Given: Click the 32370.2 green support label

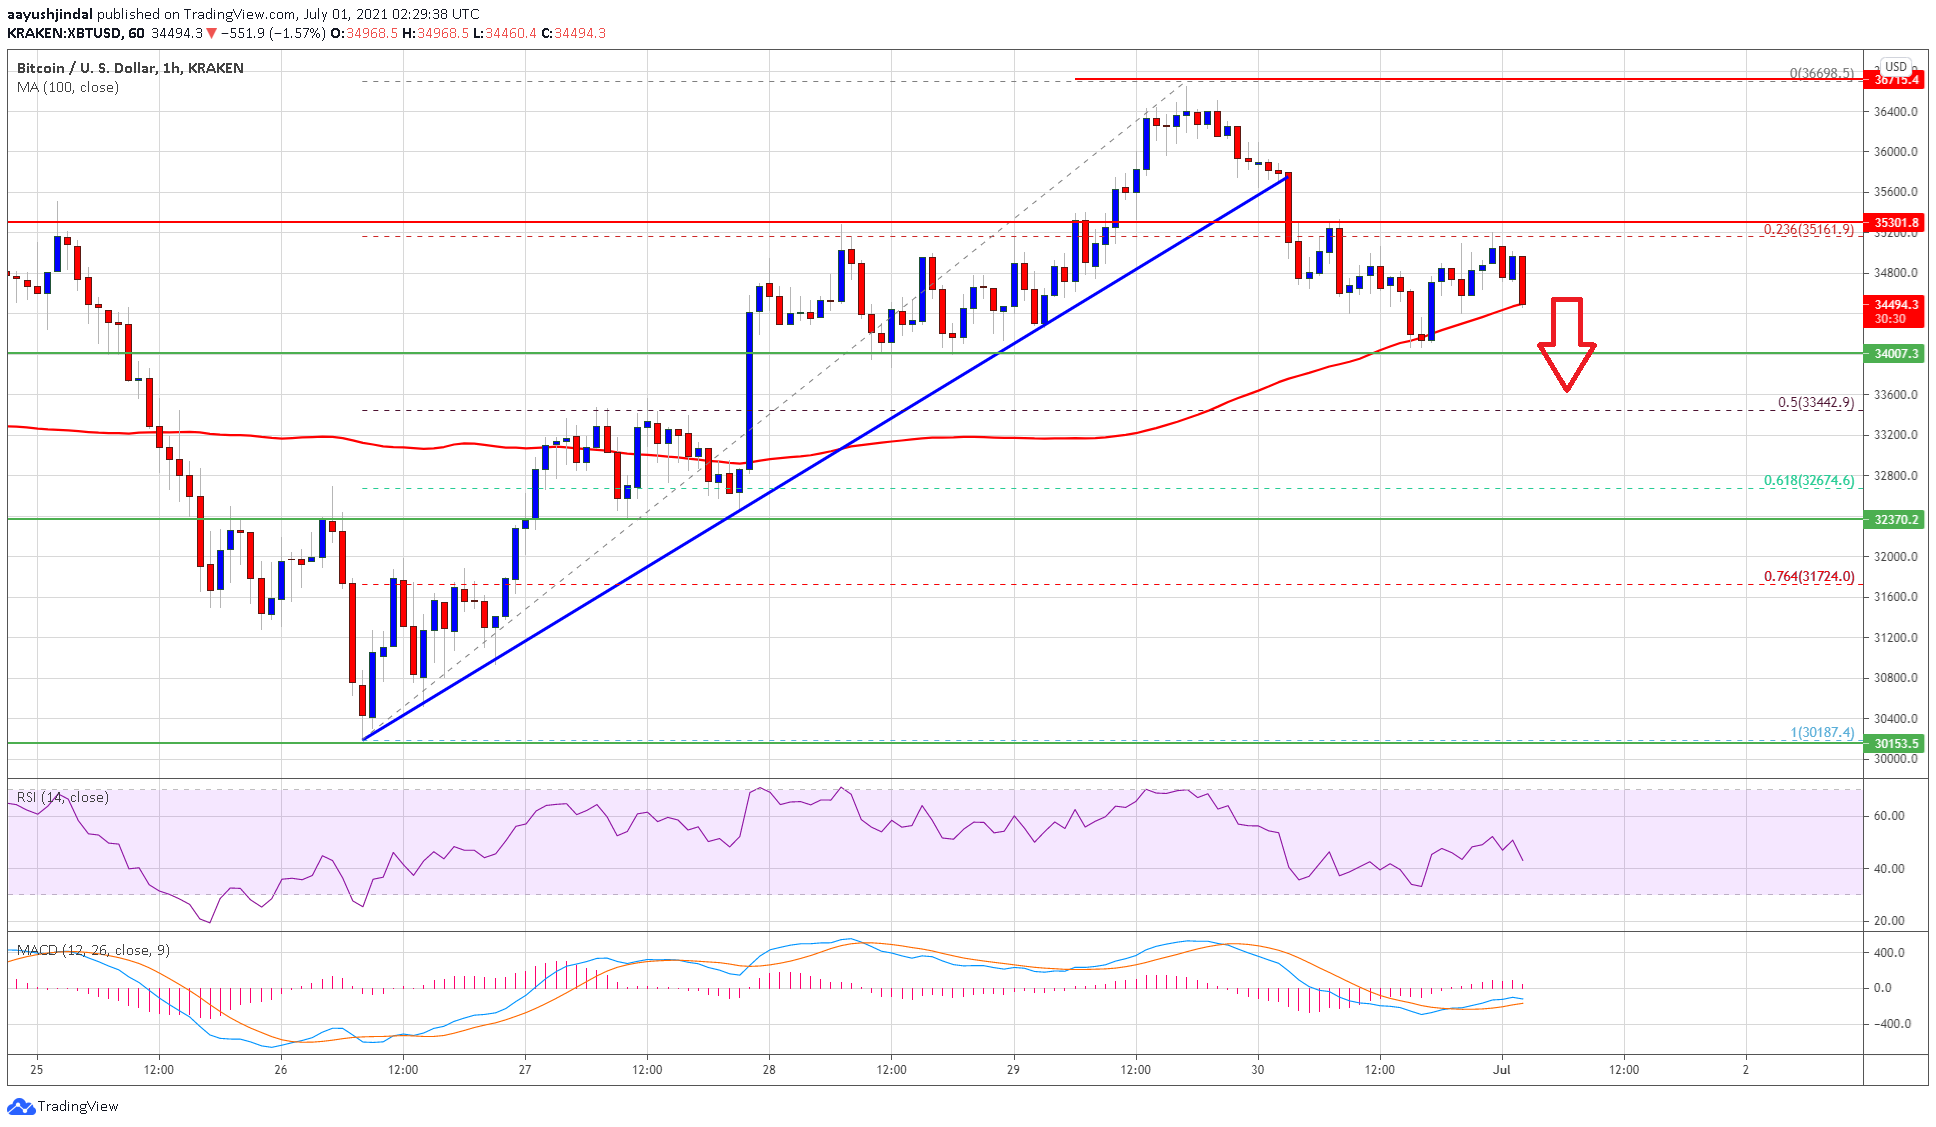Looking at the screenshot, I should (x=1895, y=520).
